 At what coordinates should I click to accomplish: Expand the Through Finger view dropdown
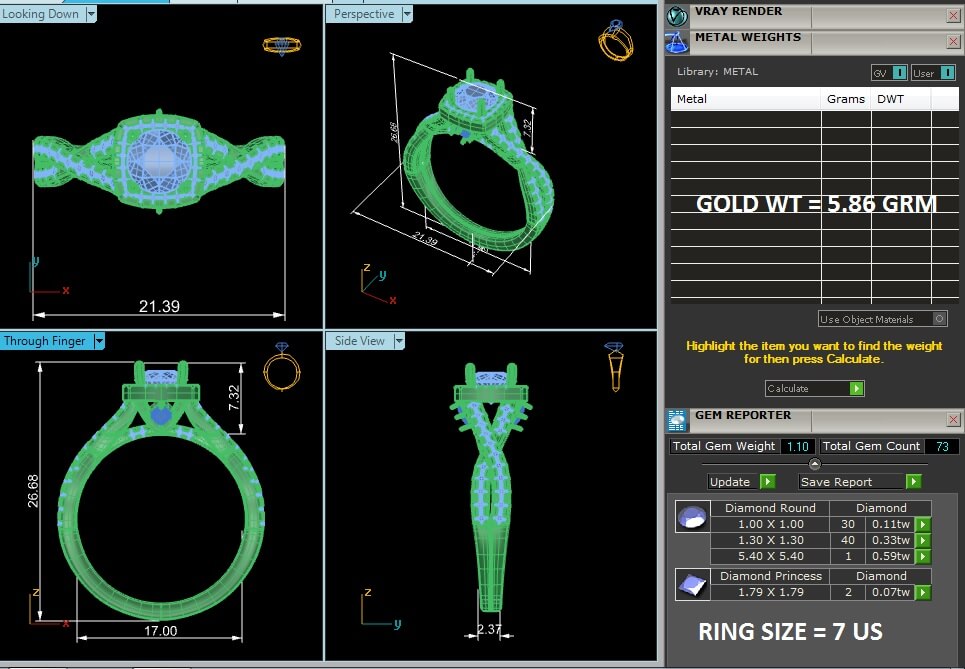tap(98, 341)
